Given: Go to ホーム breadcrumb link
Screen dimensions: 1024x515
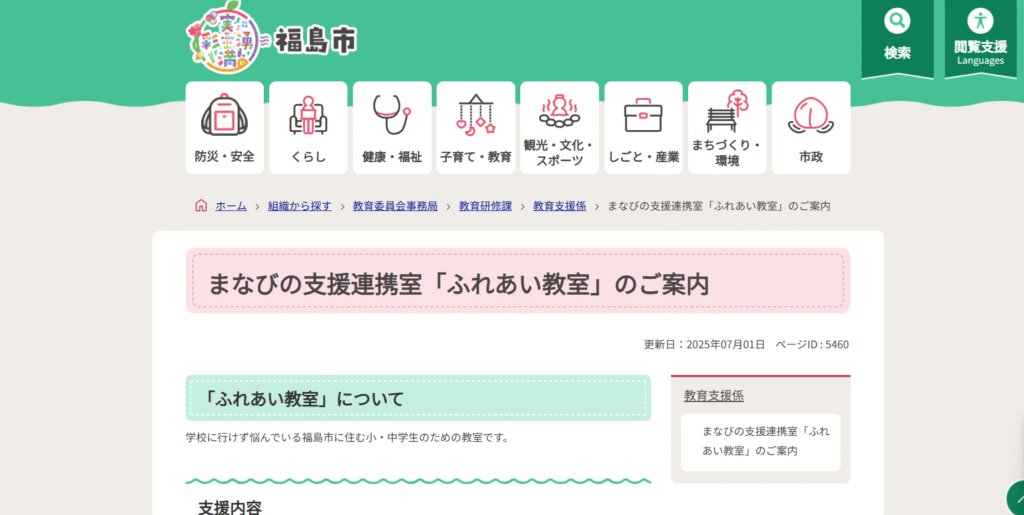Looking at the screenshot, I should click(231, 206).
